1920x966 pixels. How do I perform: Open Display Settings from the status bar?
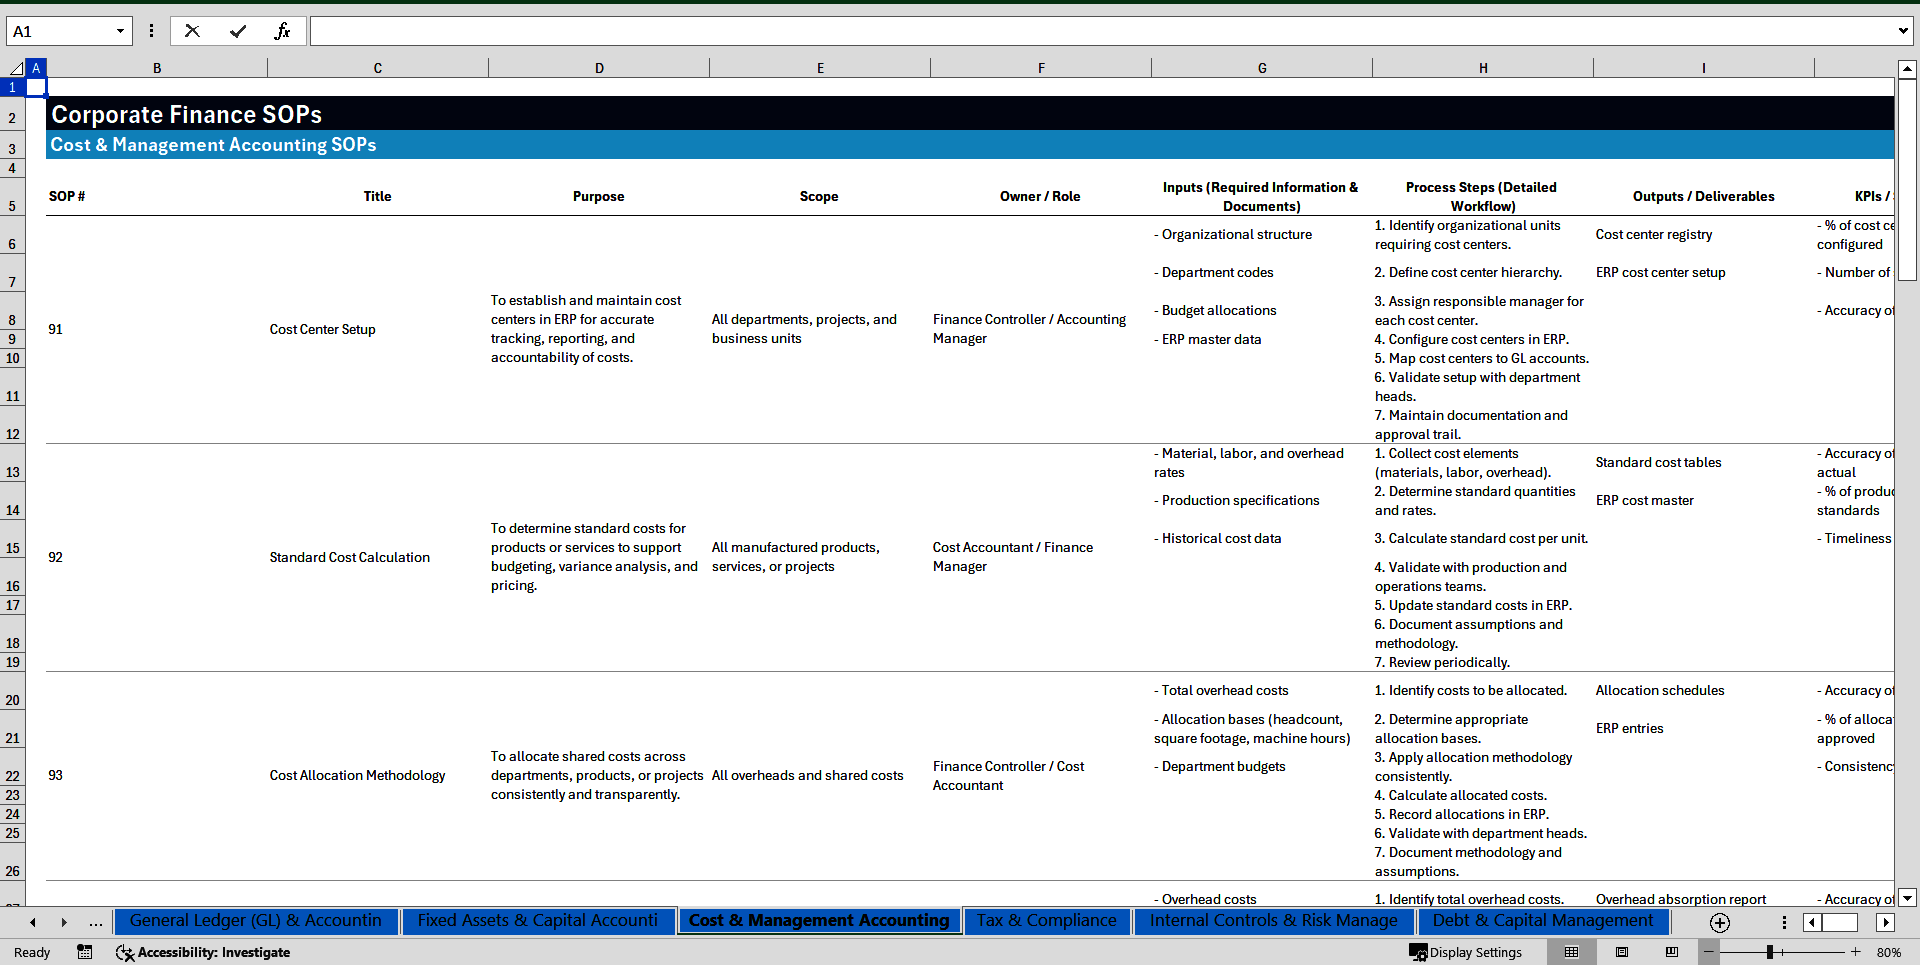click(1466, 952)
